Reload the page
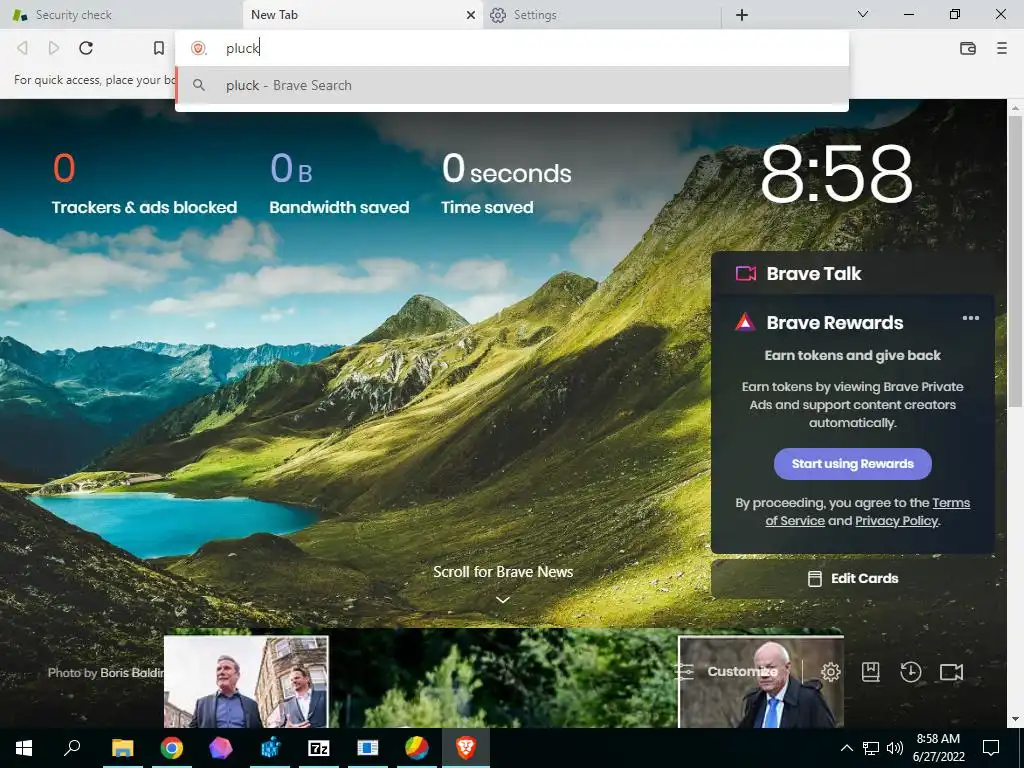 pyautogui.click(x=86, y=48)
